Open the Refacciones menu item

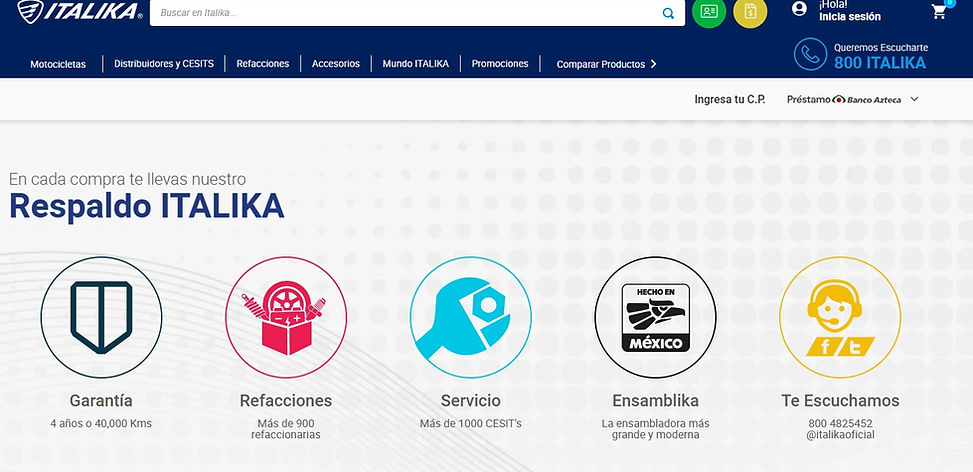[262, 63]
